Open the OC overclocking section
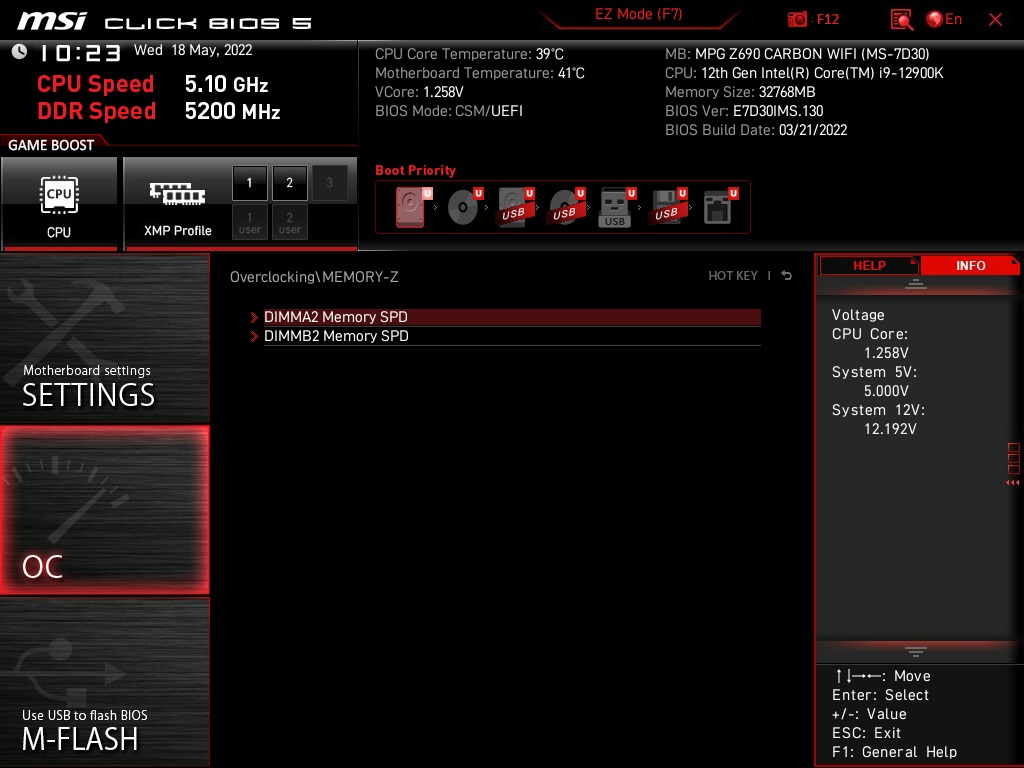The image size is (1024, 768). click(x=104, y=510)
